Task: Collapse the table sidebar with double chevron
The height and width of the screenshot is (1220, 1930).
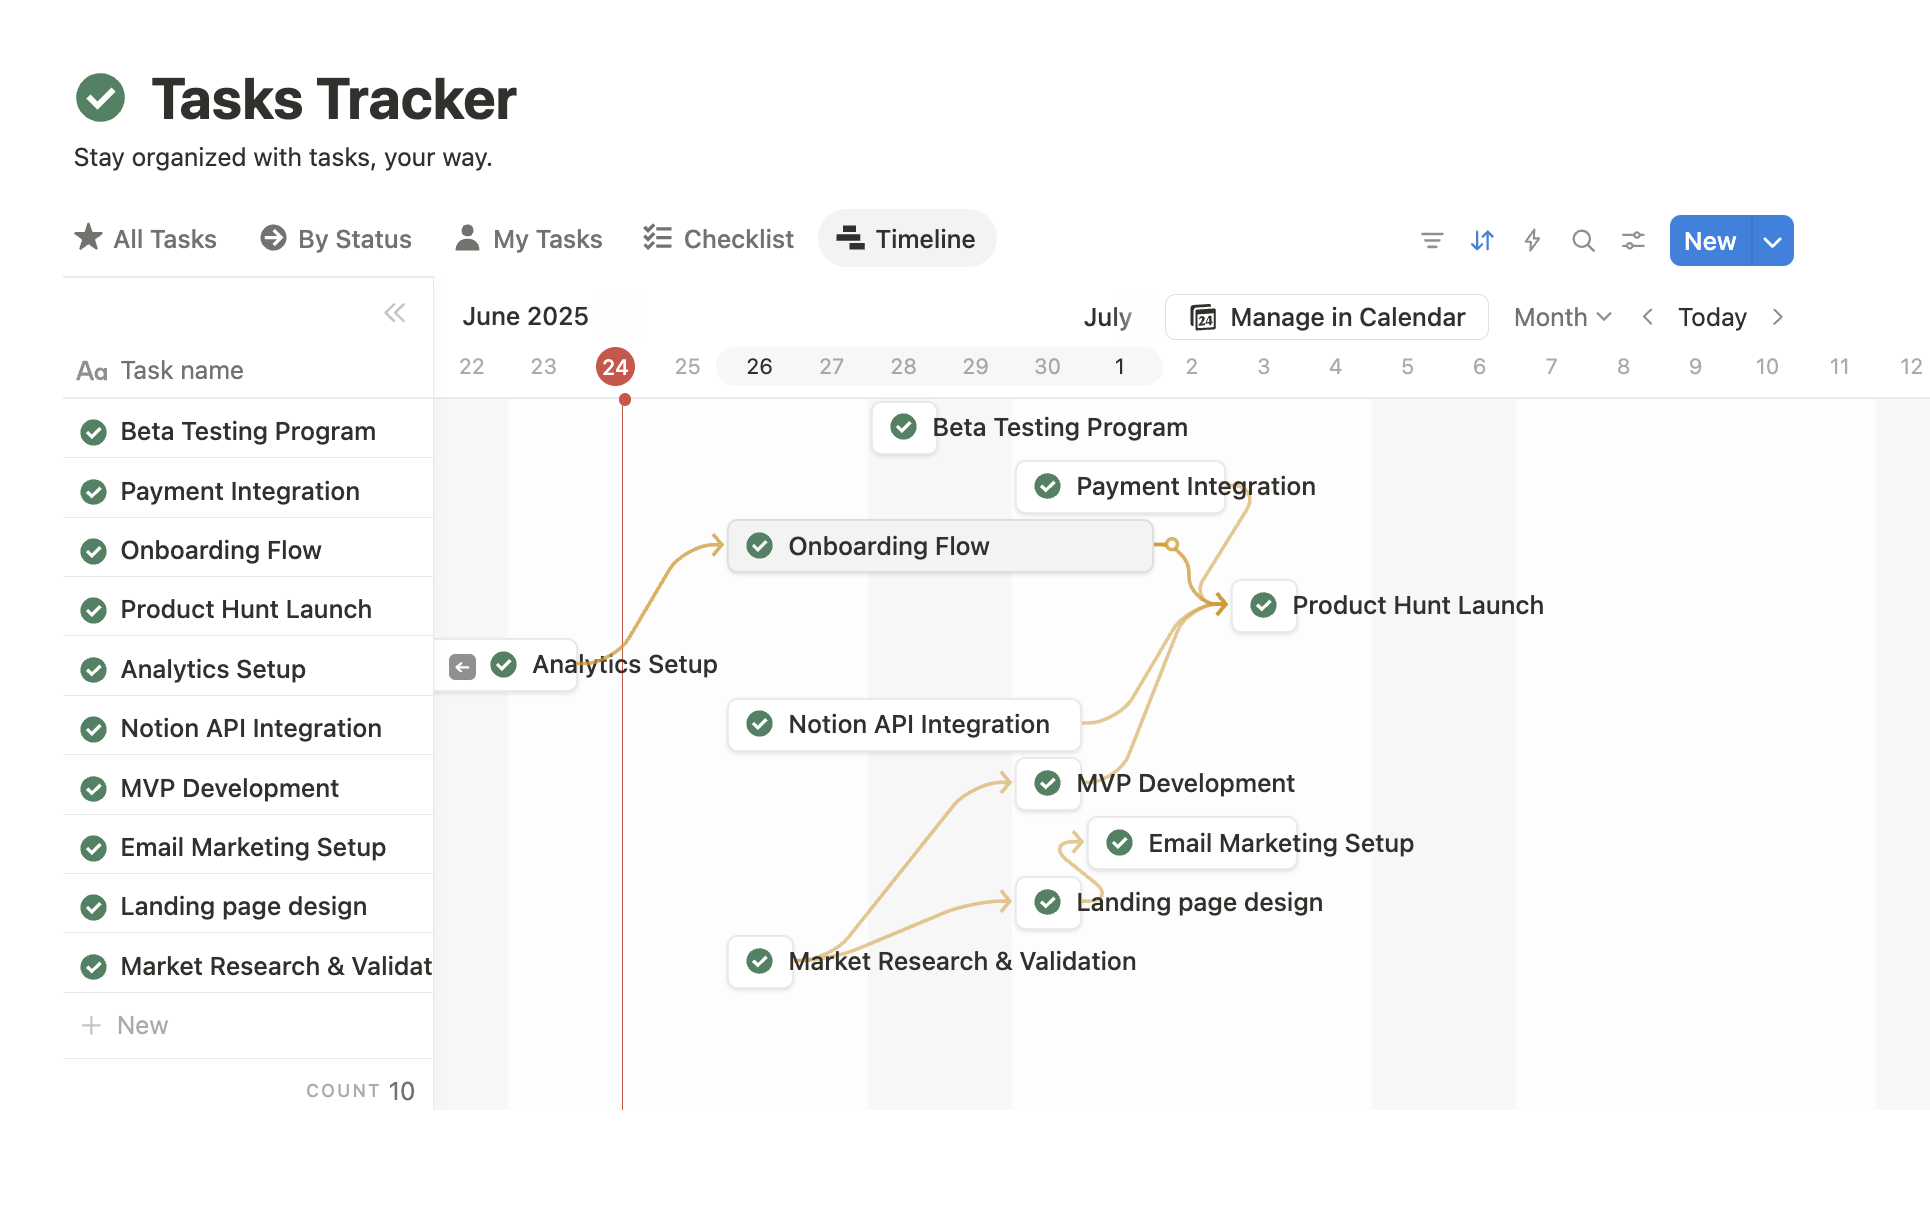Action: click(x=395, y=313)
